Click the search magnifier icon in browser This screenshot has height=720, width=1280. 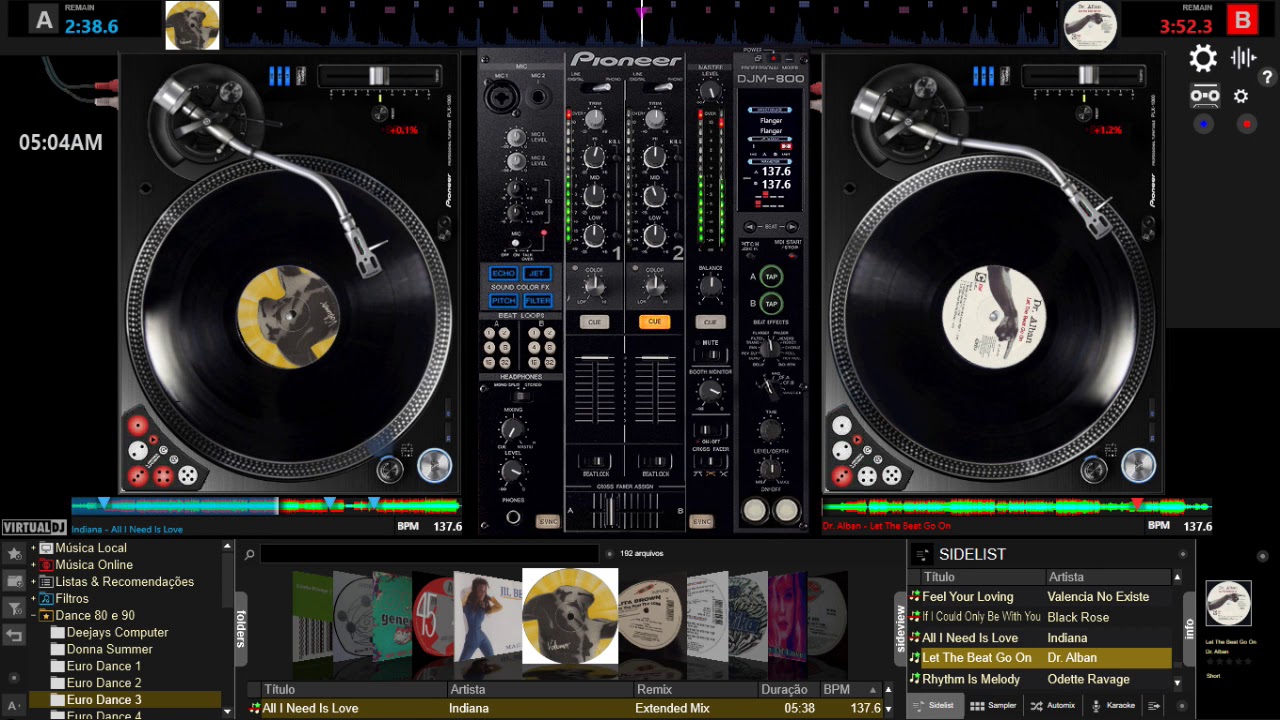tap(250, 554)
